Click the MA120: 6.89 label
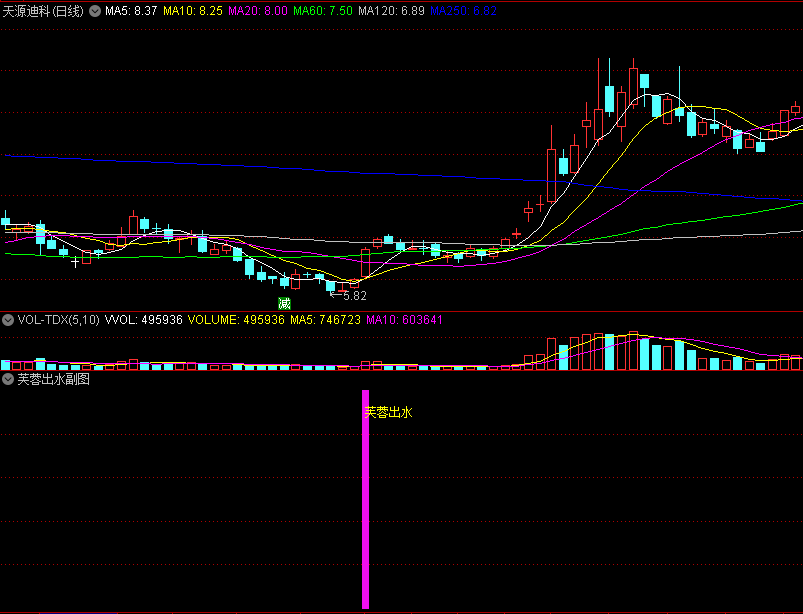803x614 pixels. [x=391, y=11]
